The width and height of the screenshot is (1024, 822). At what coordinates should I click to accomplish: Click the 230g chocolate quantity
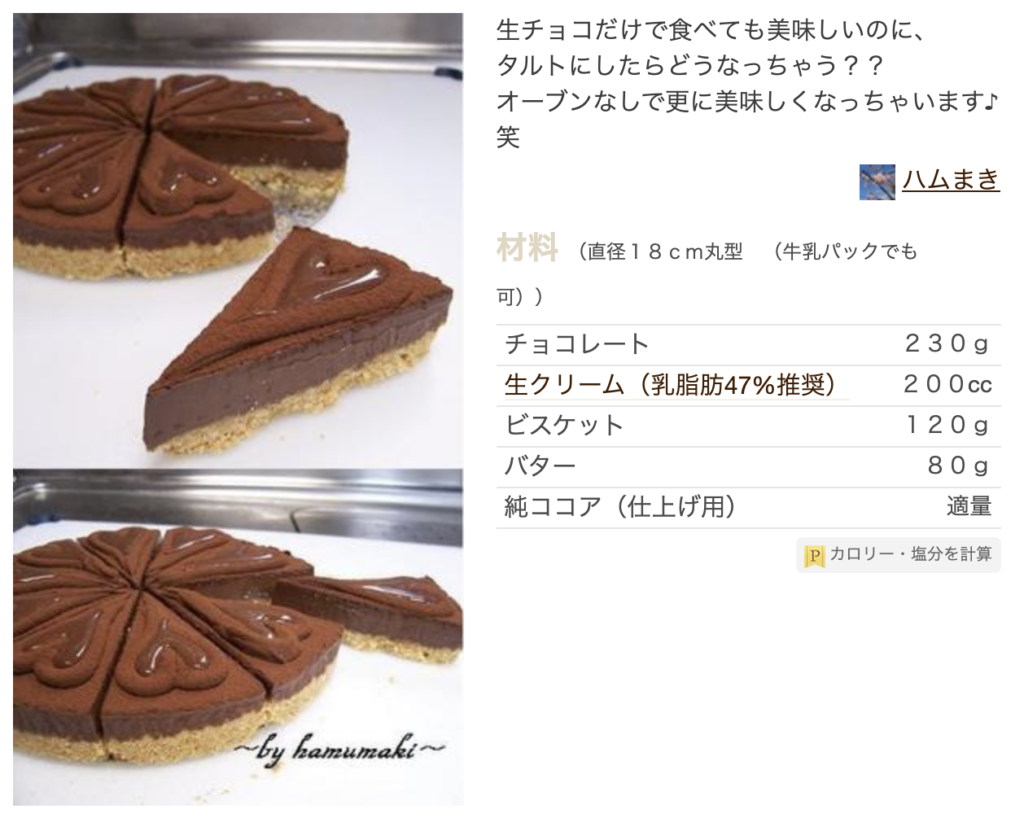[946, 344]
